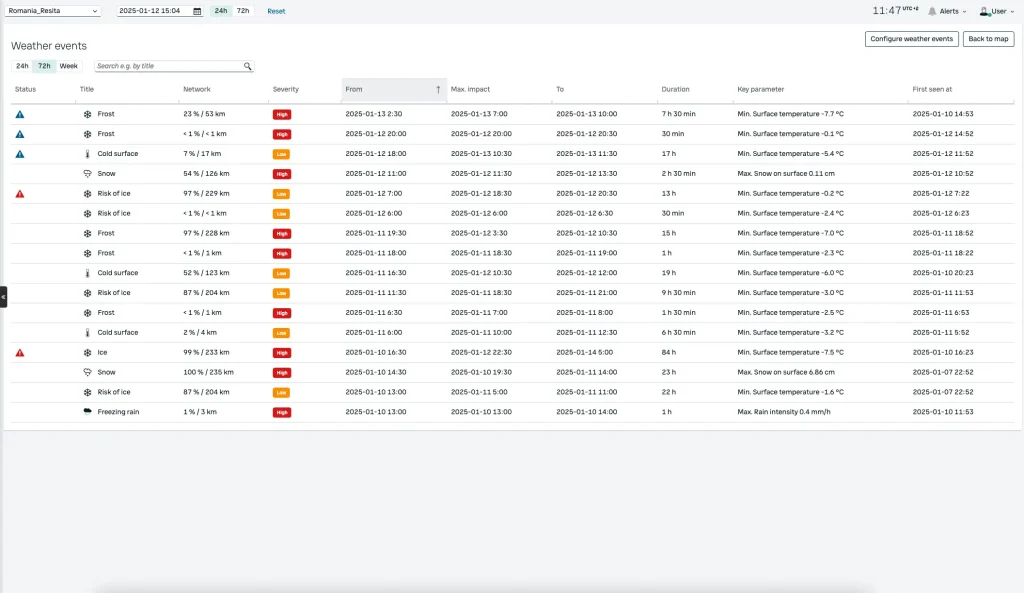The height and width of the screenshot is (593, 1024).
Task: Click the snow icon in the 100 % / 235 km row
Action: tap(88, 372)
